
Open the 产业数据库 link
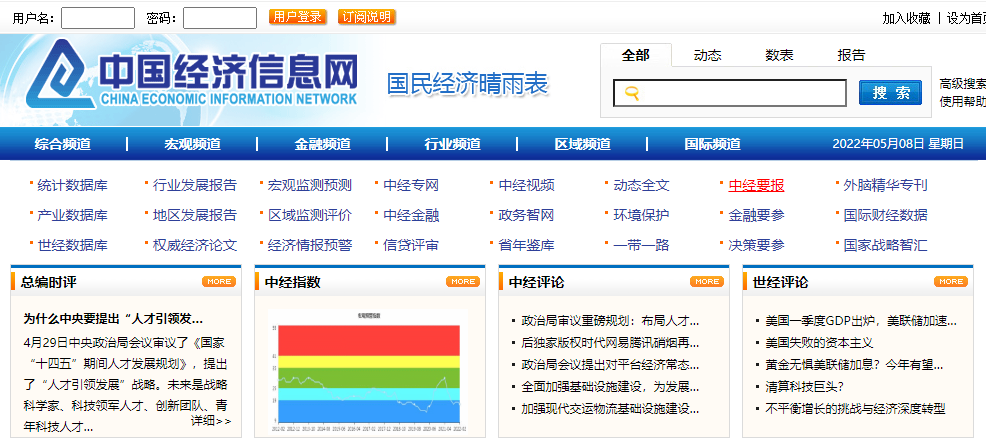[72, 215]
